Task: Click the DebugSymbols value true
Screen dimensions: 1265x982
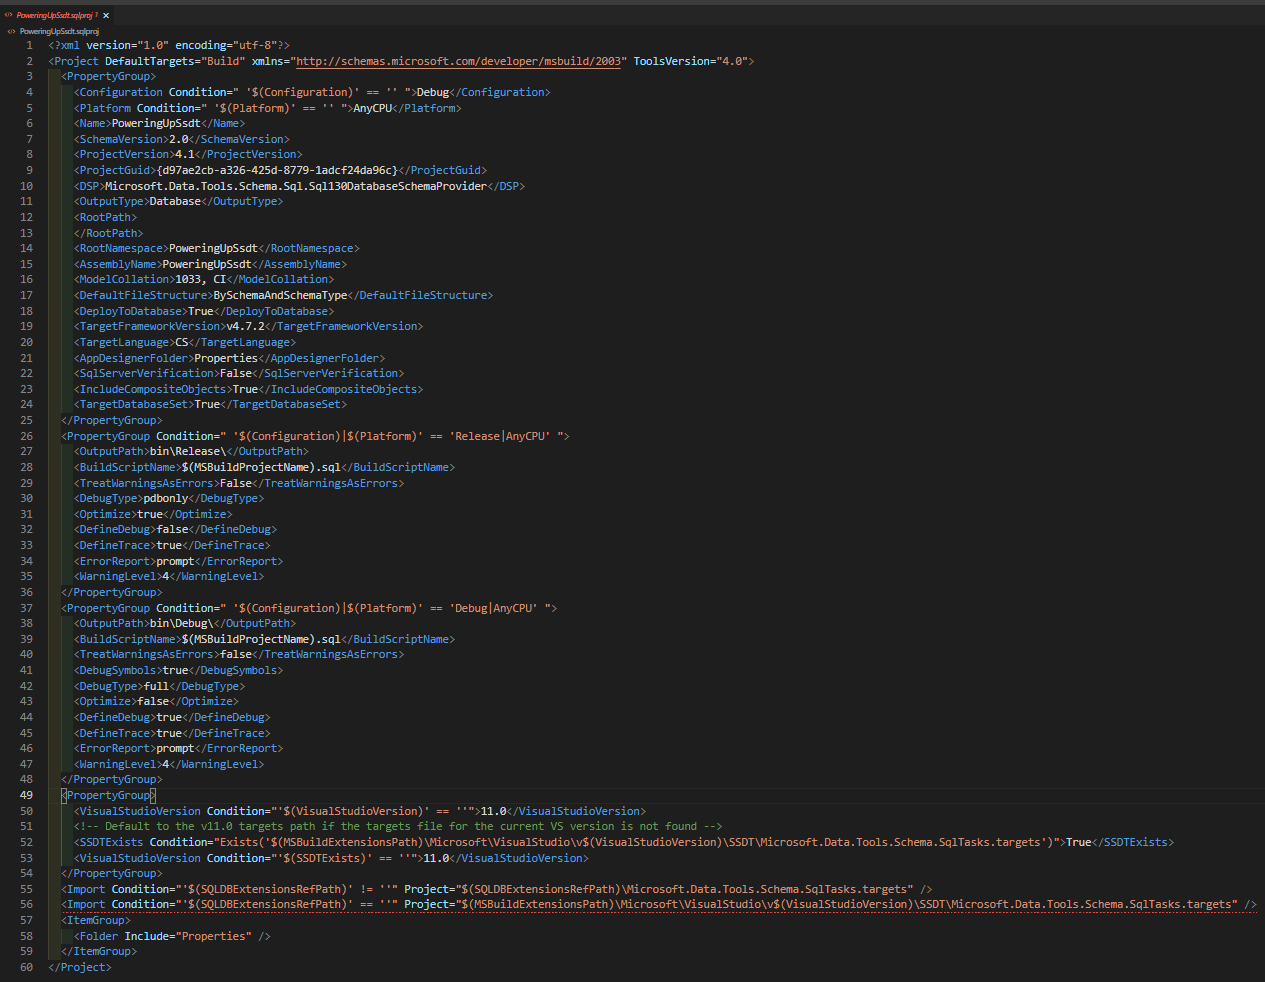Action: click(x=175, y=670)
